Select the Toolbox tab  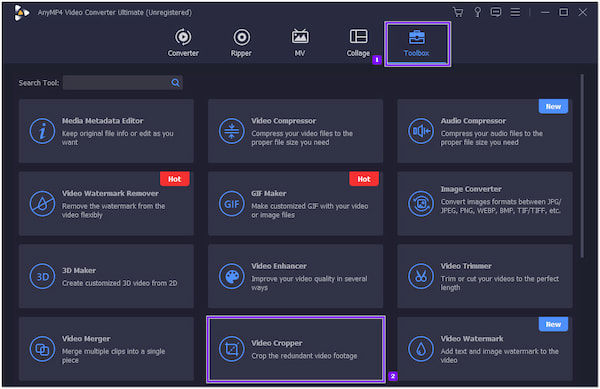click(x=417, y=44)
